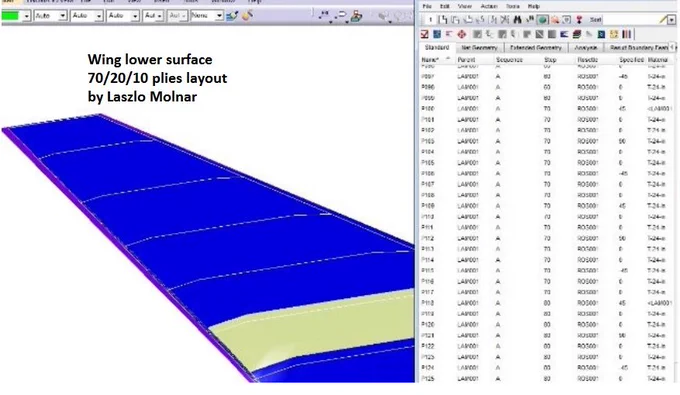Viewport: 680px width, 395px height.
Task: Open the Sort field dropdown arrow
Action: tap(671, 20)
